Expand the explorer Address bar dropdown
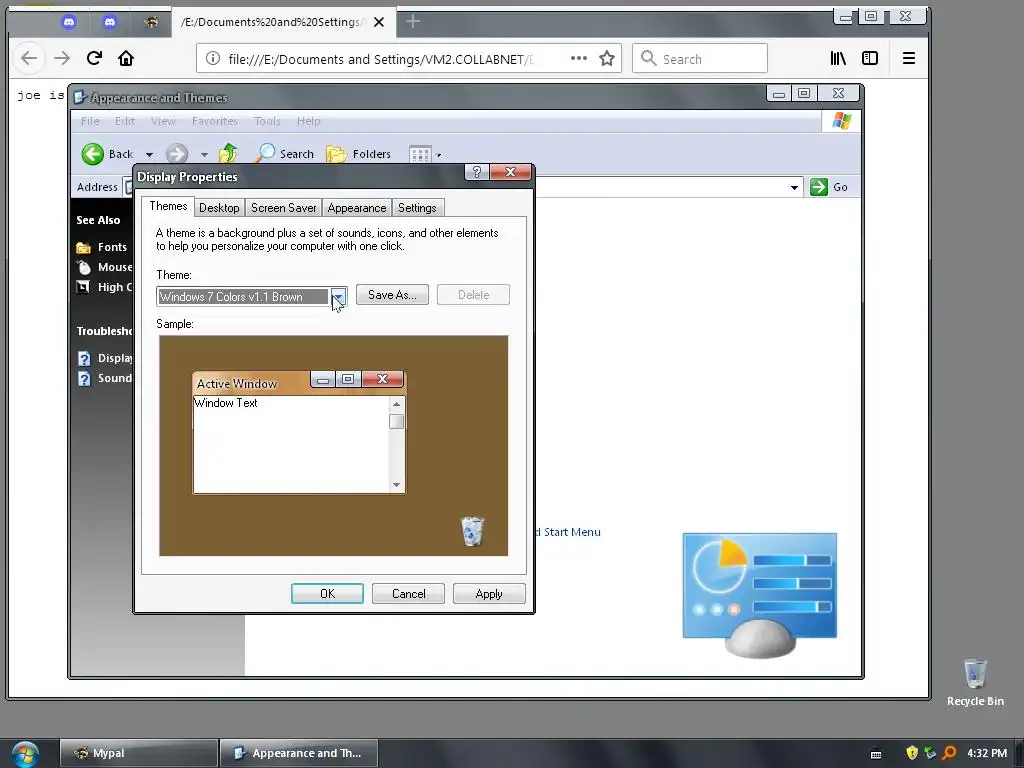Image resolution: width=1024 pixels, height=768 pixels. (x=794, y=187)
